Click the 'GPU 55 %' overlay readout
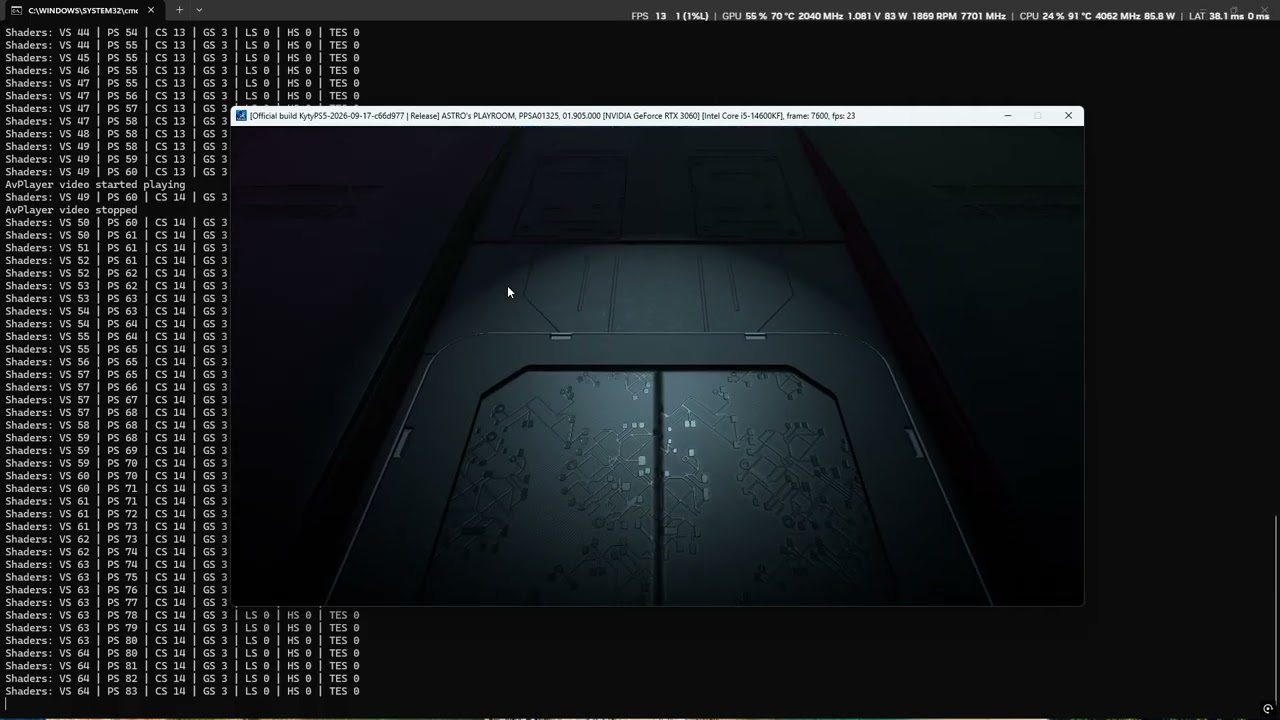The height and width of the screenshot is (720, 1280). (x=743, y=16)
